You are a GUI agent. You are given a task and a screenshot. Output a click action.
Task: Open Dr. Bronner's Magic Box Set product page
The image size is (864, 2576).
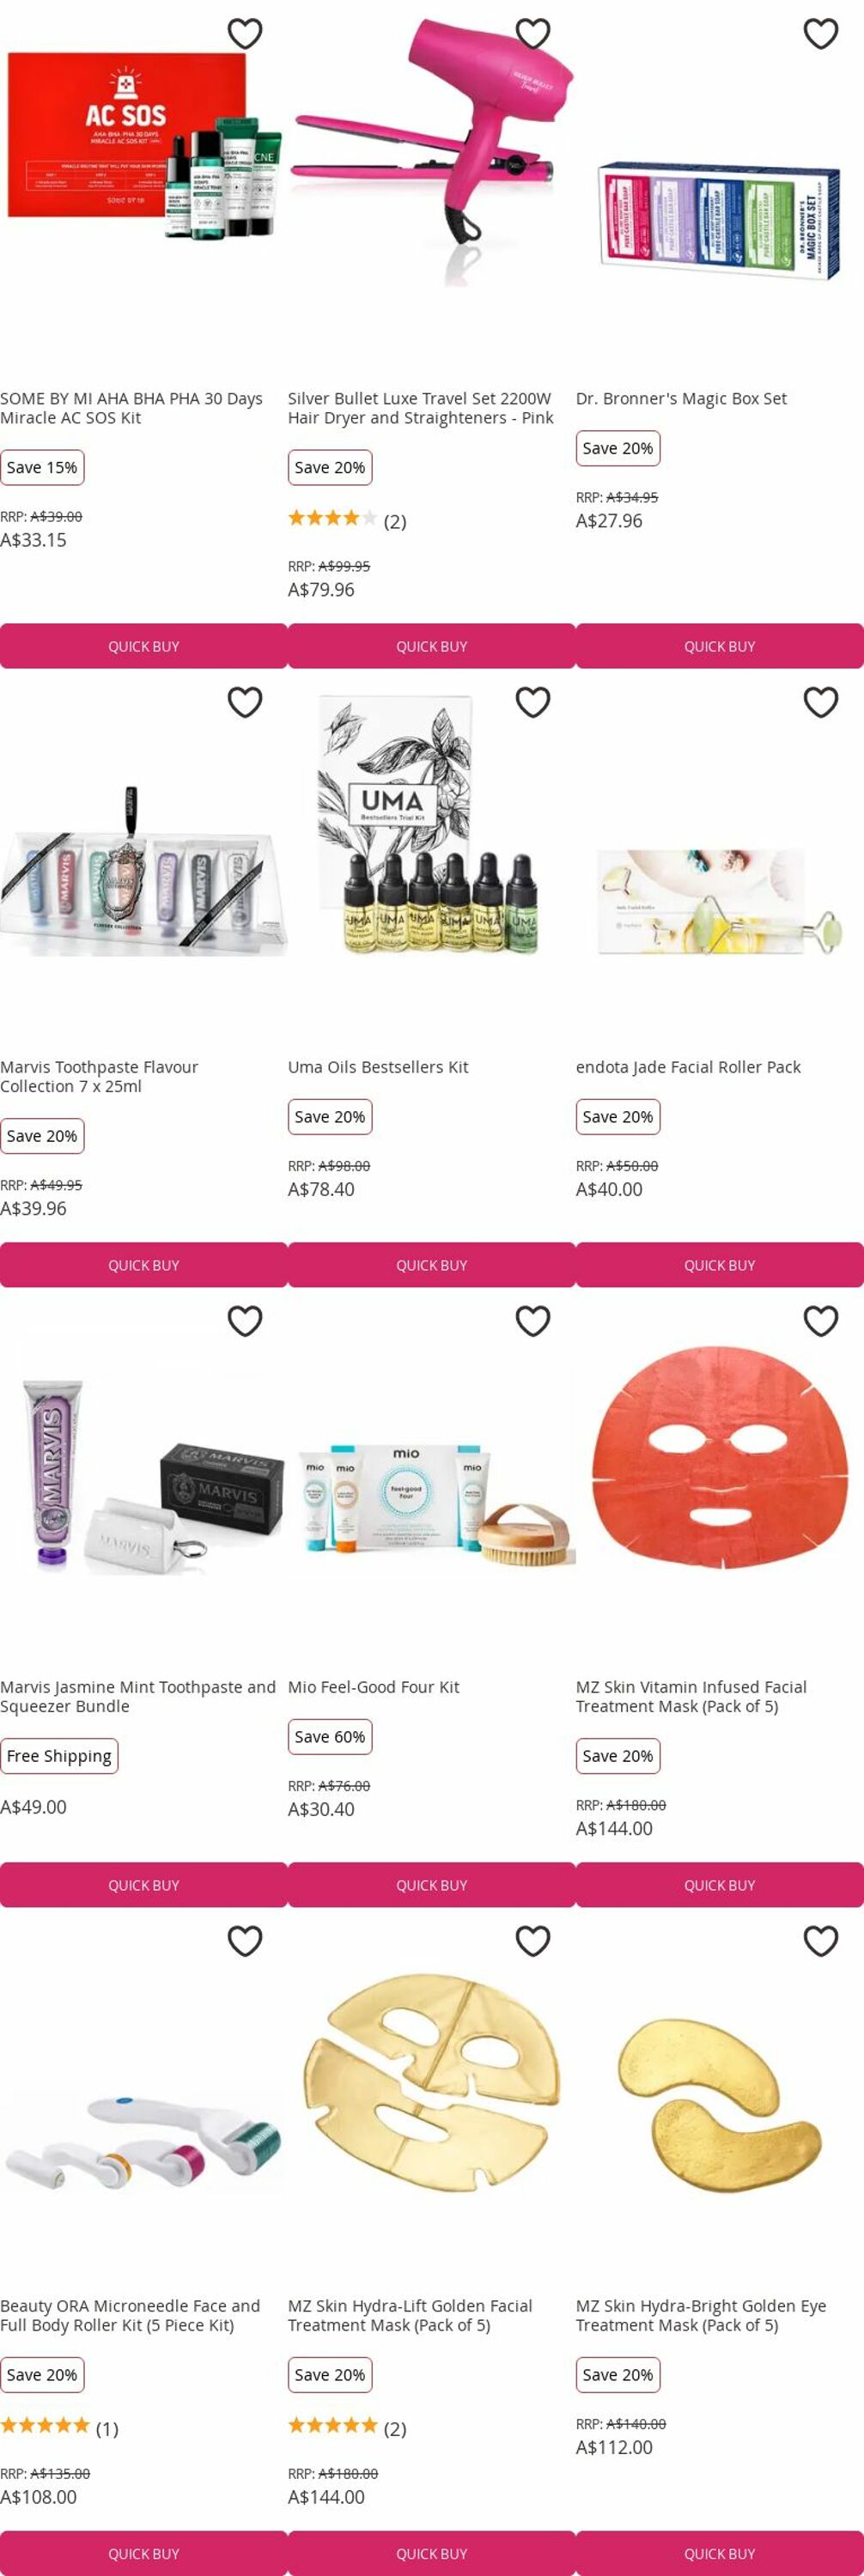(681, 398)
